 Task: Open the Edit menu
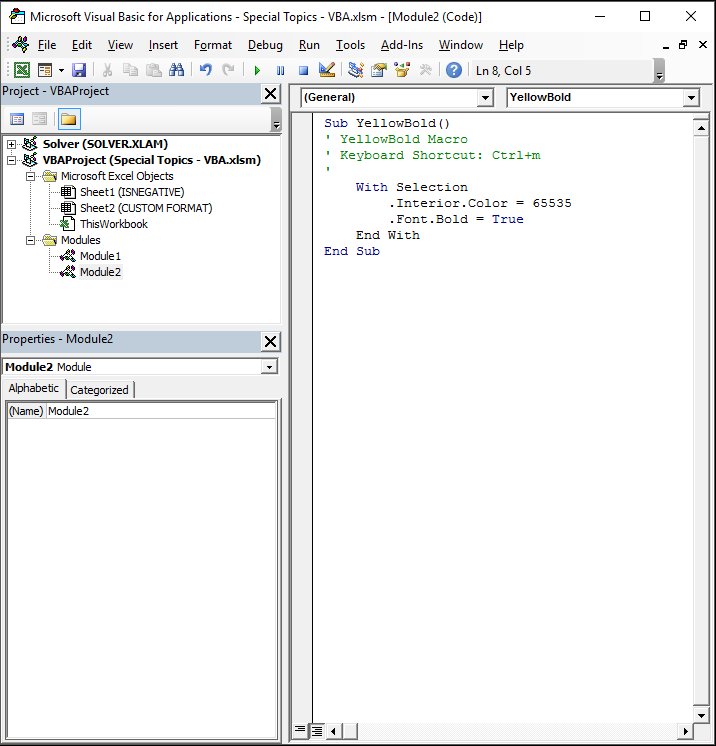pos(82,45)
